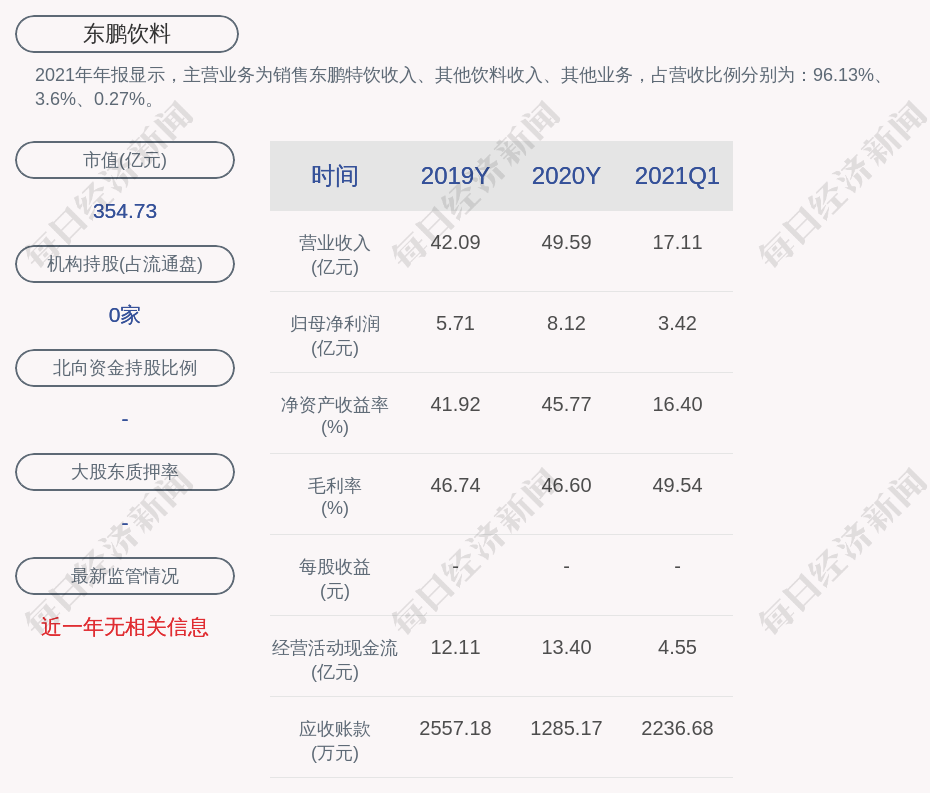Click receivables value 2557.18
Image resolution: width=930 pixels, height=793 pixels.
455,728
